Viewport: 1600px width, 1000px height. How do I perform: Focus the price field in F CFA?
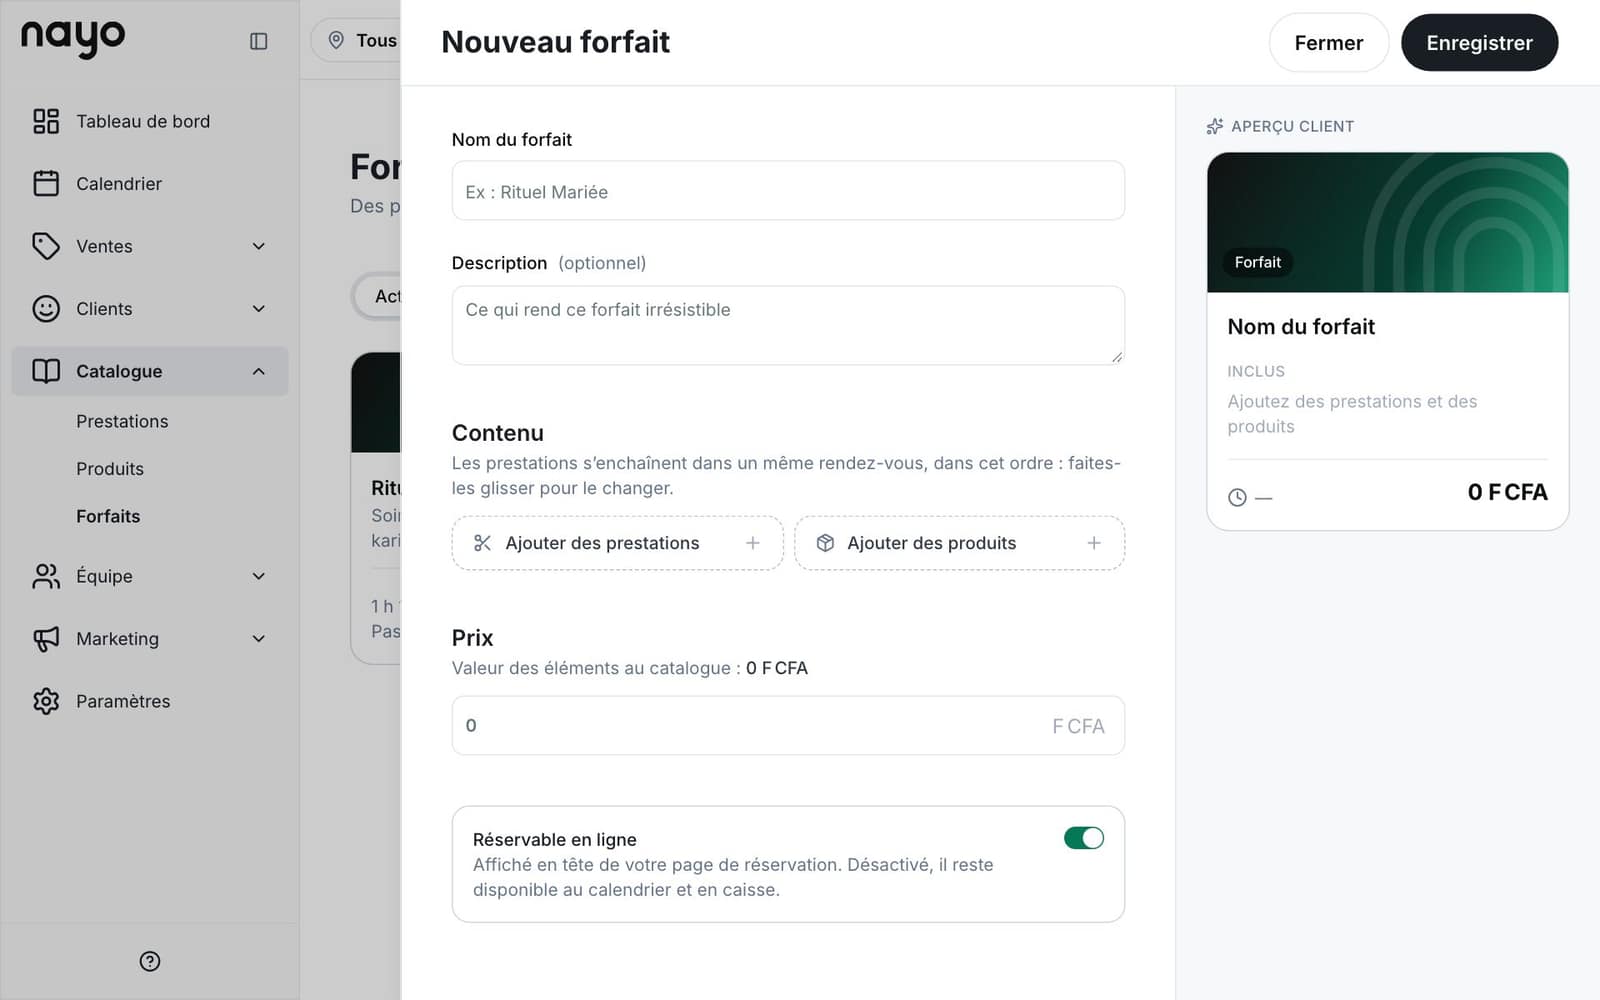(788, 726)
